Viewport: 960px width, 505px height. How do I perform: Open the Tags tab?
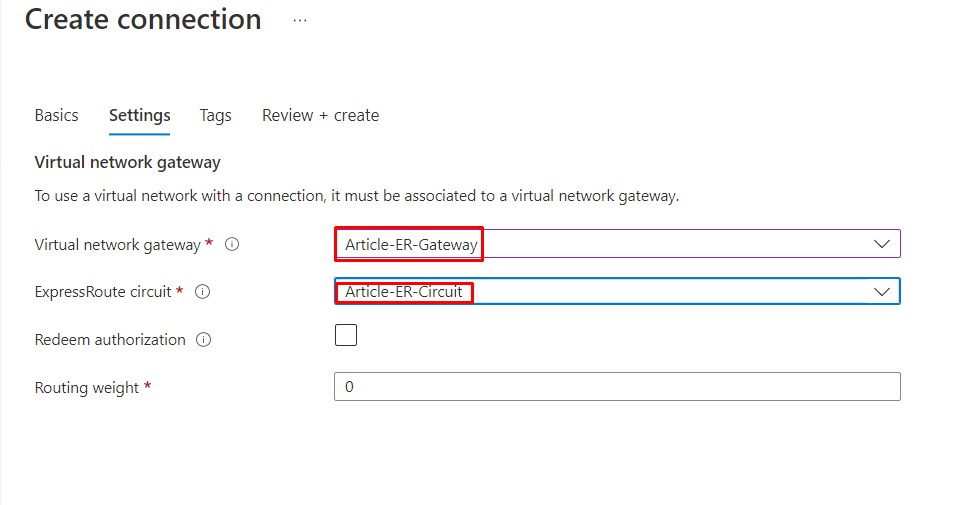(215, 115)
